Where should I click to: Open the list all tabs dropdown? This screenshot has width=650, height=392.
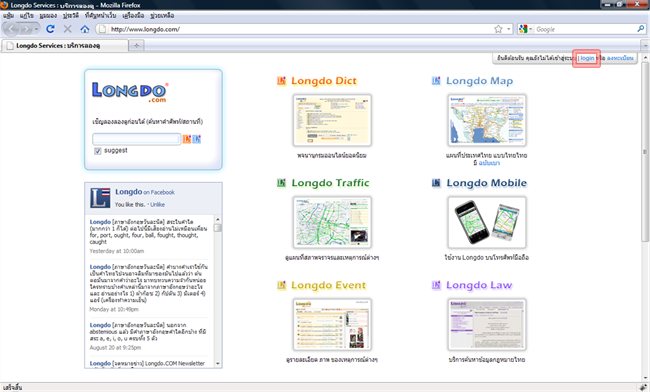[x=645, y=46]
